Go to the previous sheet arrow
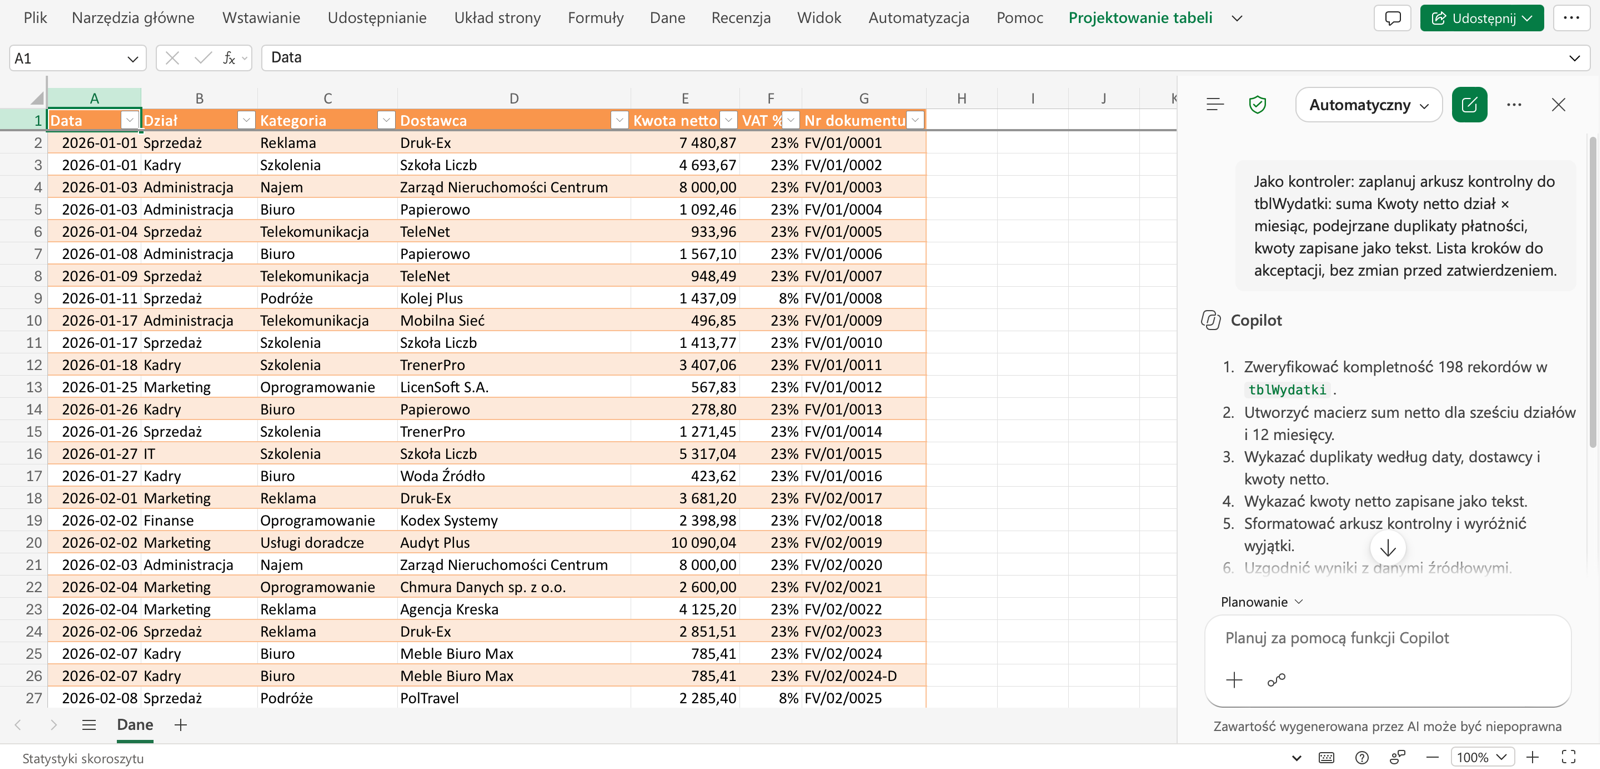This screenshot has width=1600, height=769. pyautogui.click(x=18, y=725)
